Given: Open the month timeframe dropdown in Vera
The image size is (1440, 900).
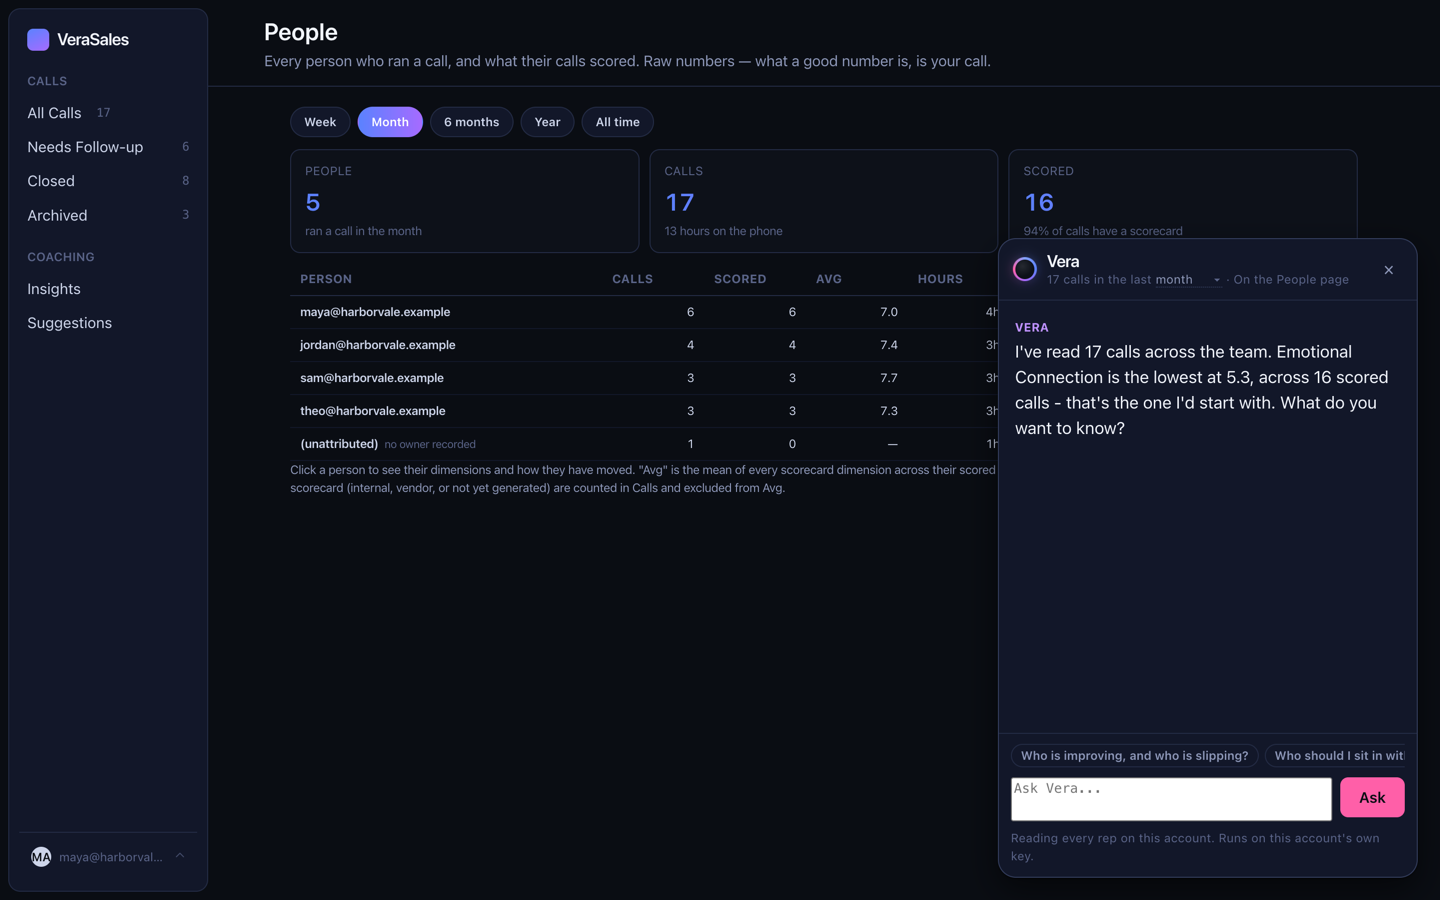Looking at the screenshot, I should [1188, 280].
